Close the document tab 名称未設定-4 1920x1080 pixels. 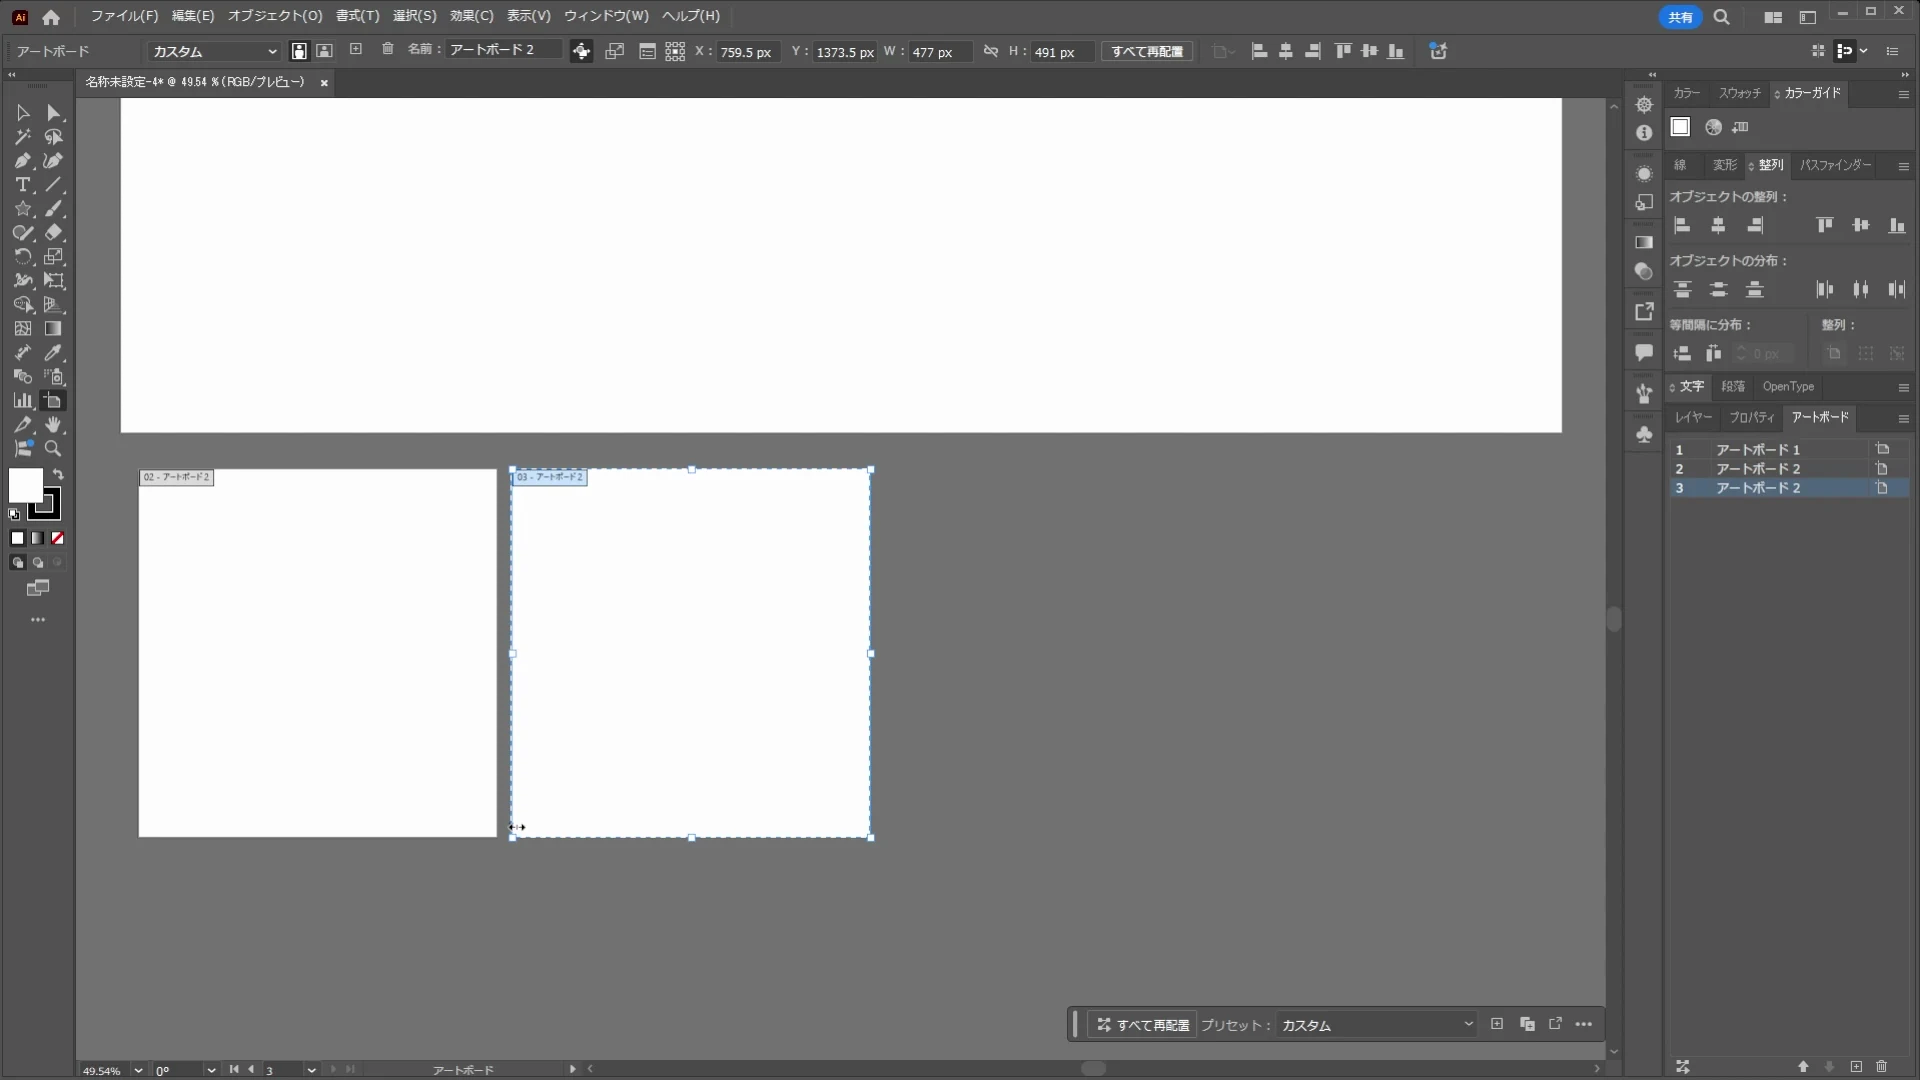coord(324,83)
